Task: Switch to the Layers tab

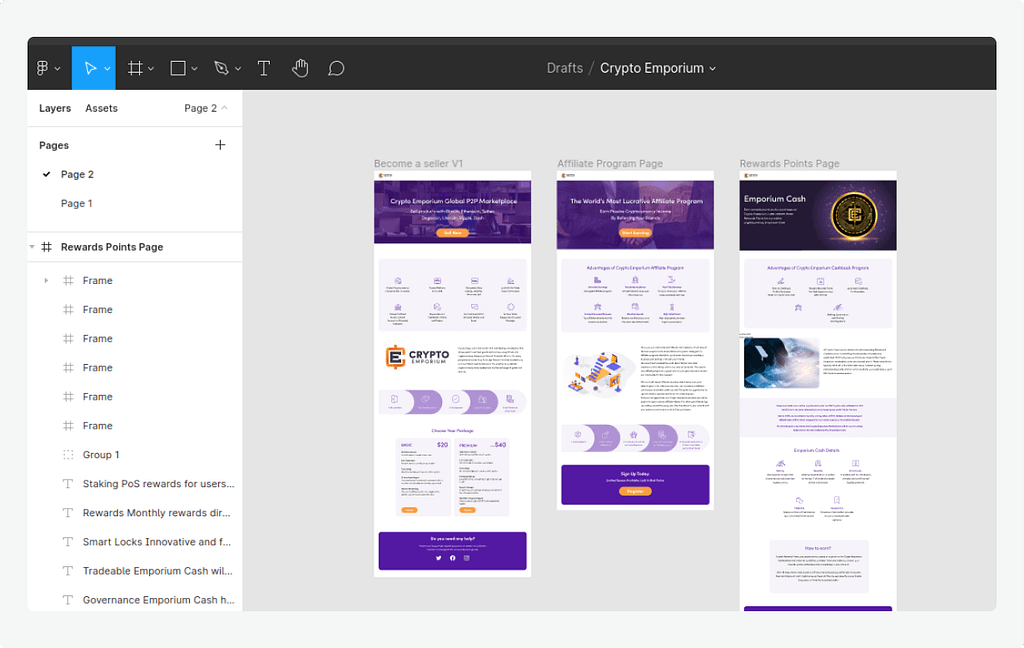Action: click(x=55, y=108)
